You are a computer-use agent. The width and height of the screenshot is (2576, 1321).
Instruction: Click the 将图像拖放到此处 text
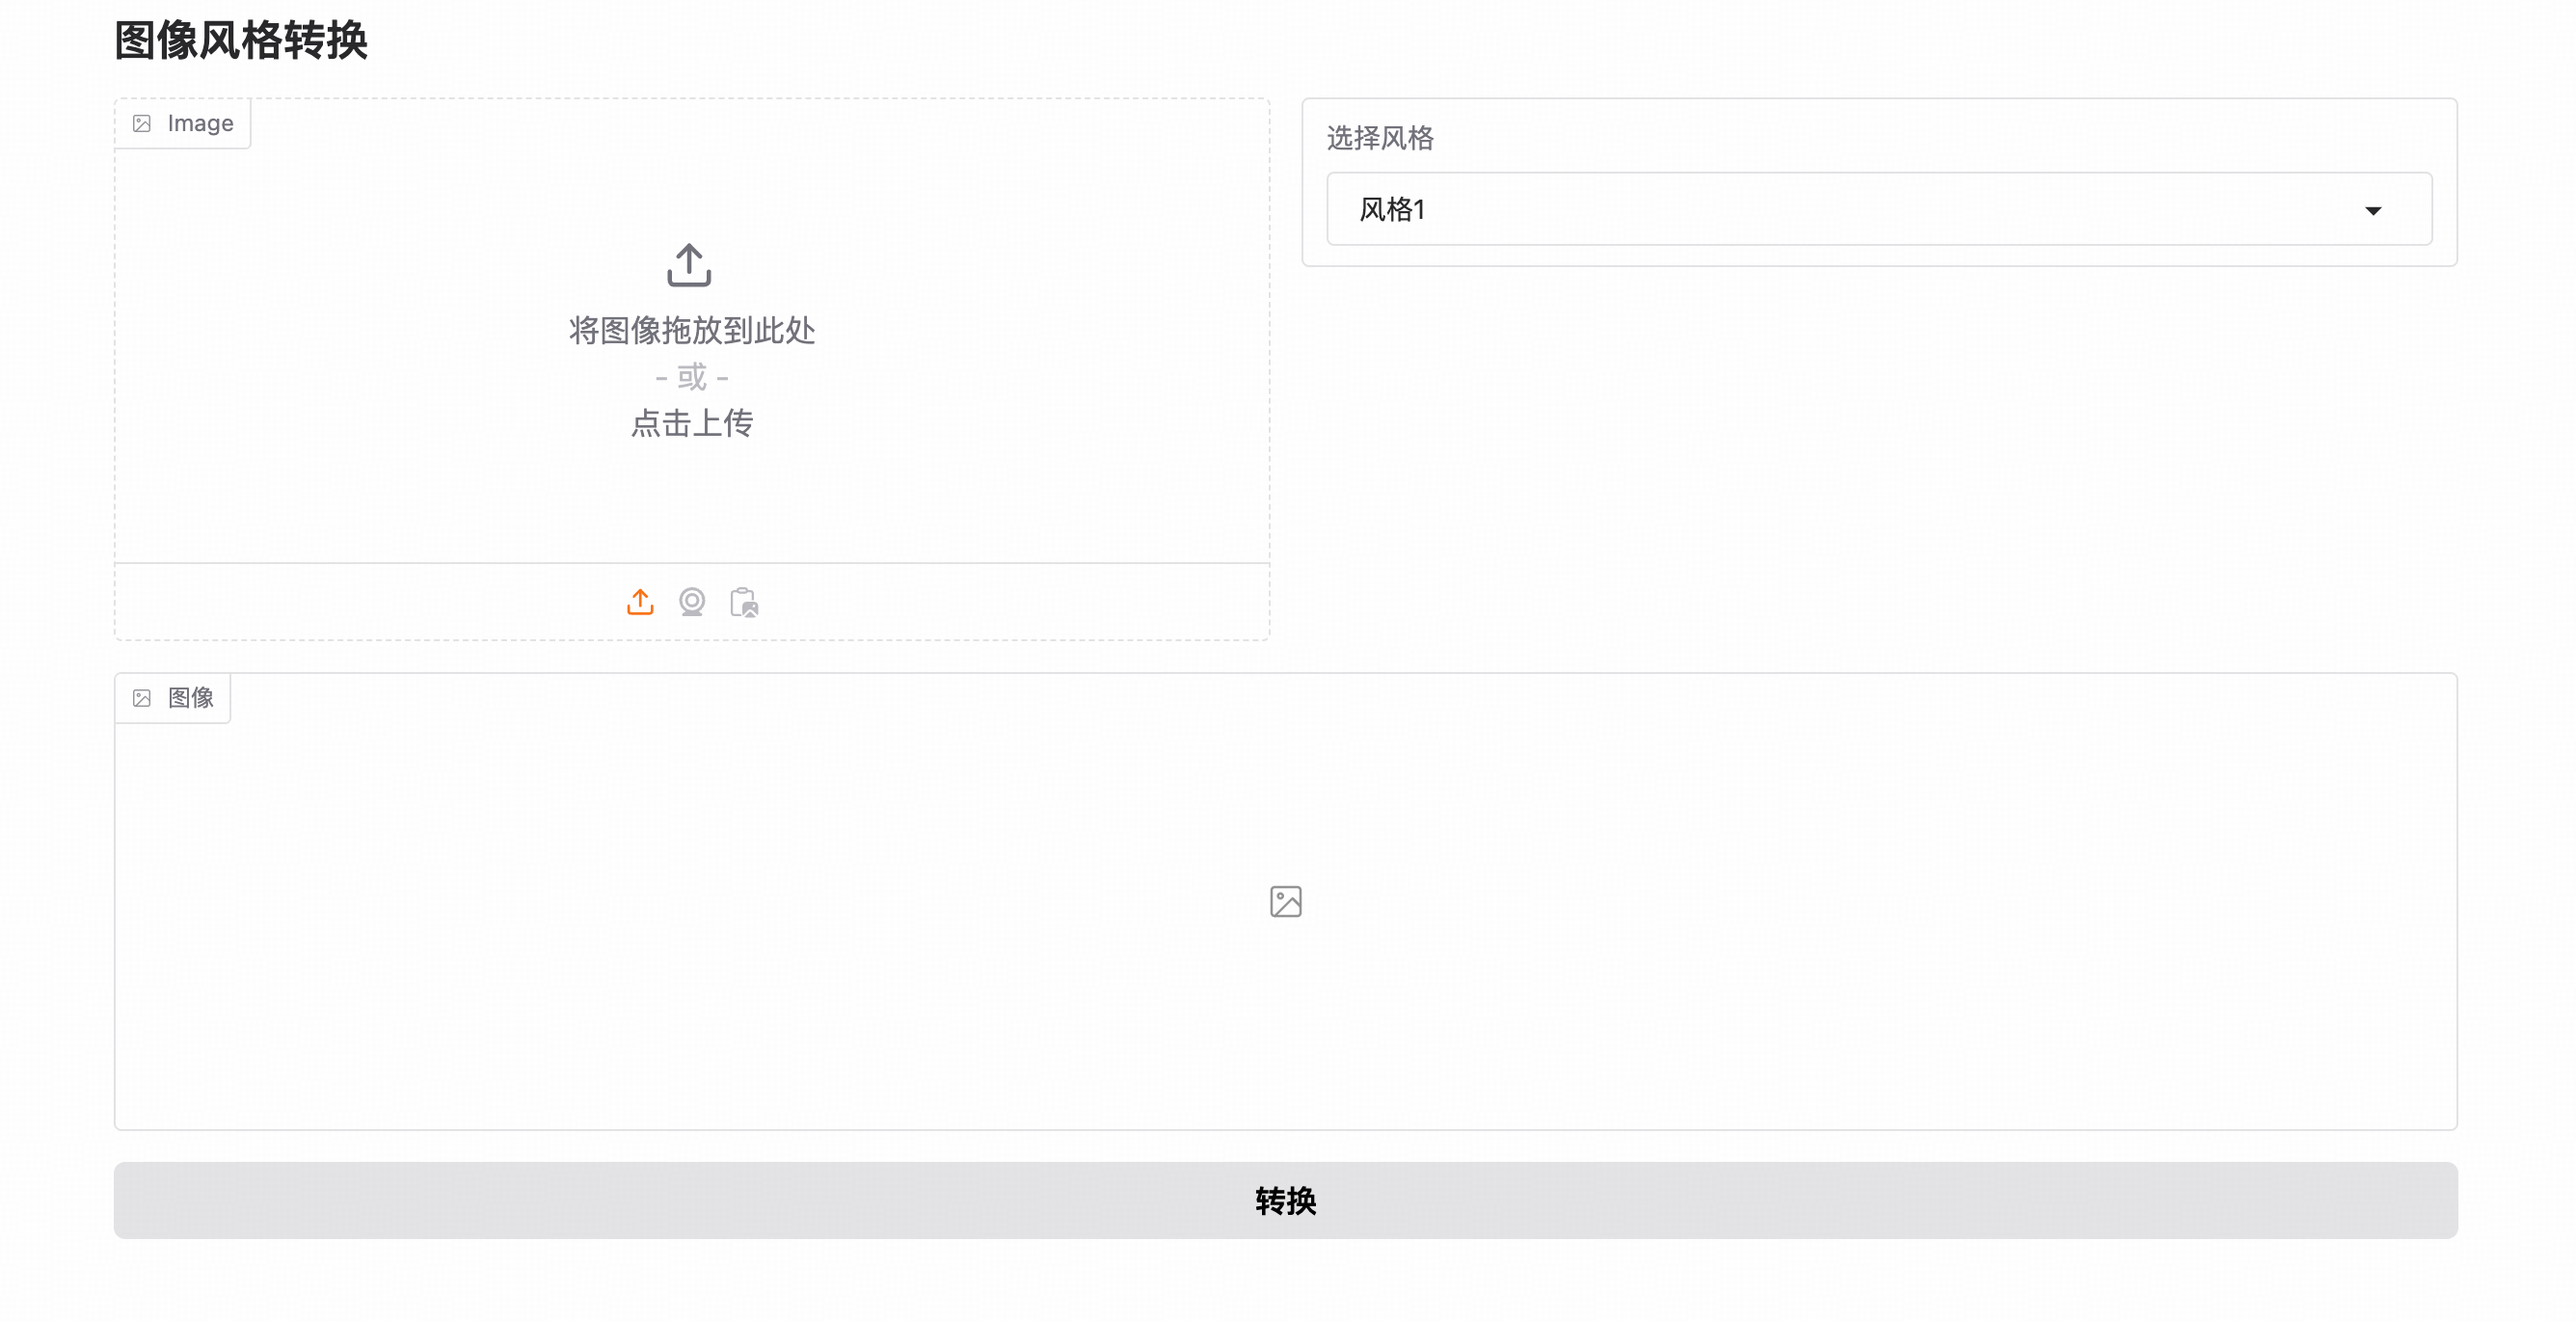point(691,330)
